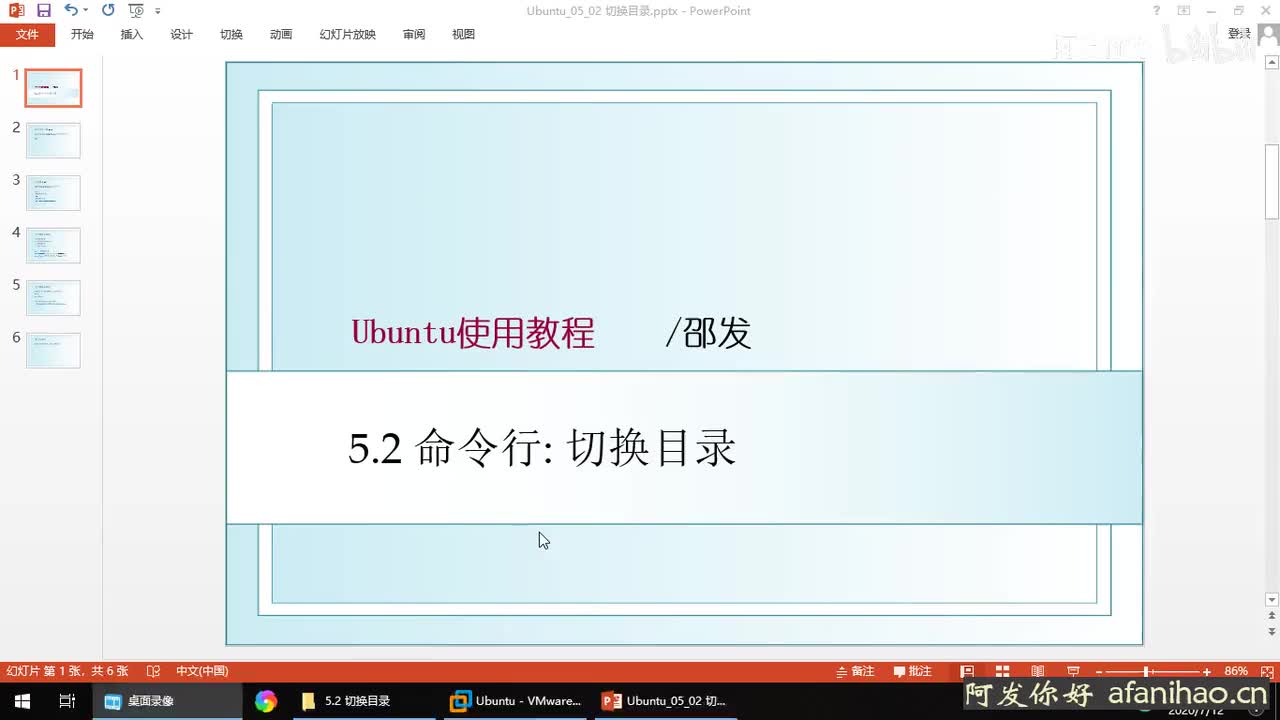Open the 视图 ribbon tab
This screenshot has height=720, width=1280.
pos(463,34)
